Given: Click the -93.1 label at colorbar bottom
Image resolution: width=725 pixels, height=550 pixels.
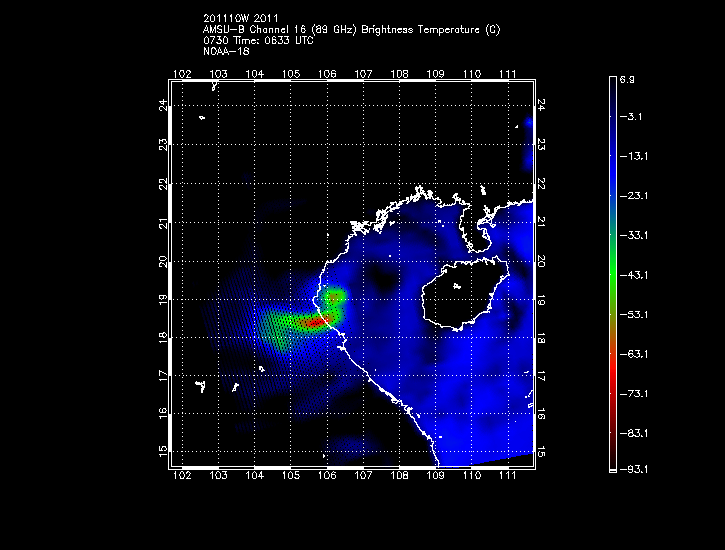Looking at the screenshot, I should (636, 469).
